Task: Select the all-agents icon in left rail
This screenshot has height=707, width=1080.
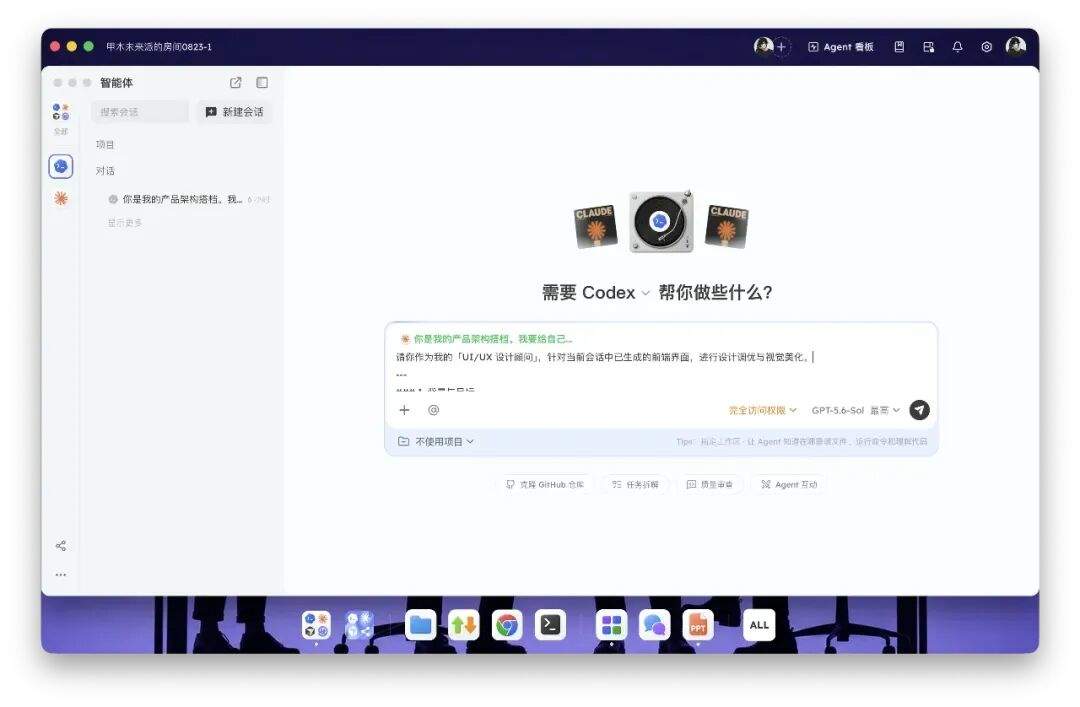Action: click(61, 112)
